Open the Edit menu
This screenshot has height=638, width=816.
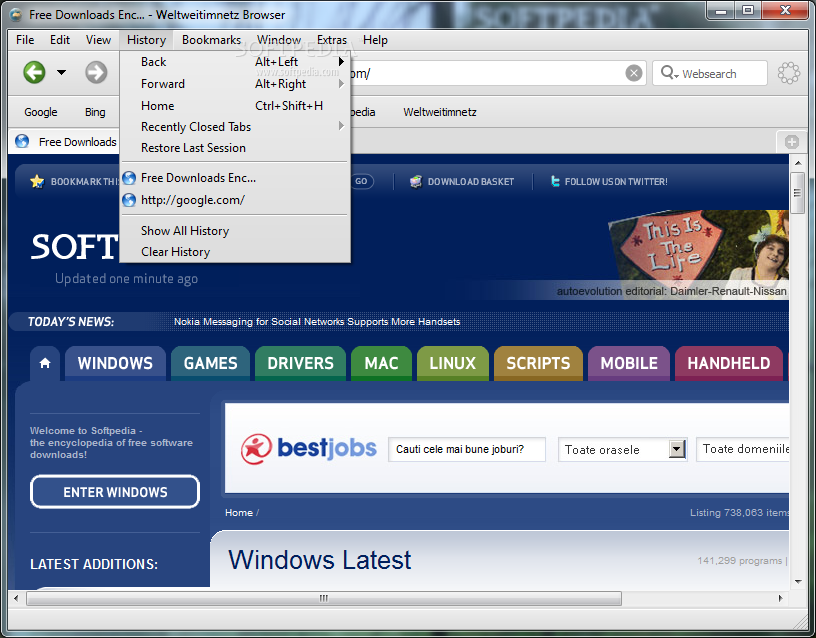click(x=60, y=40)
